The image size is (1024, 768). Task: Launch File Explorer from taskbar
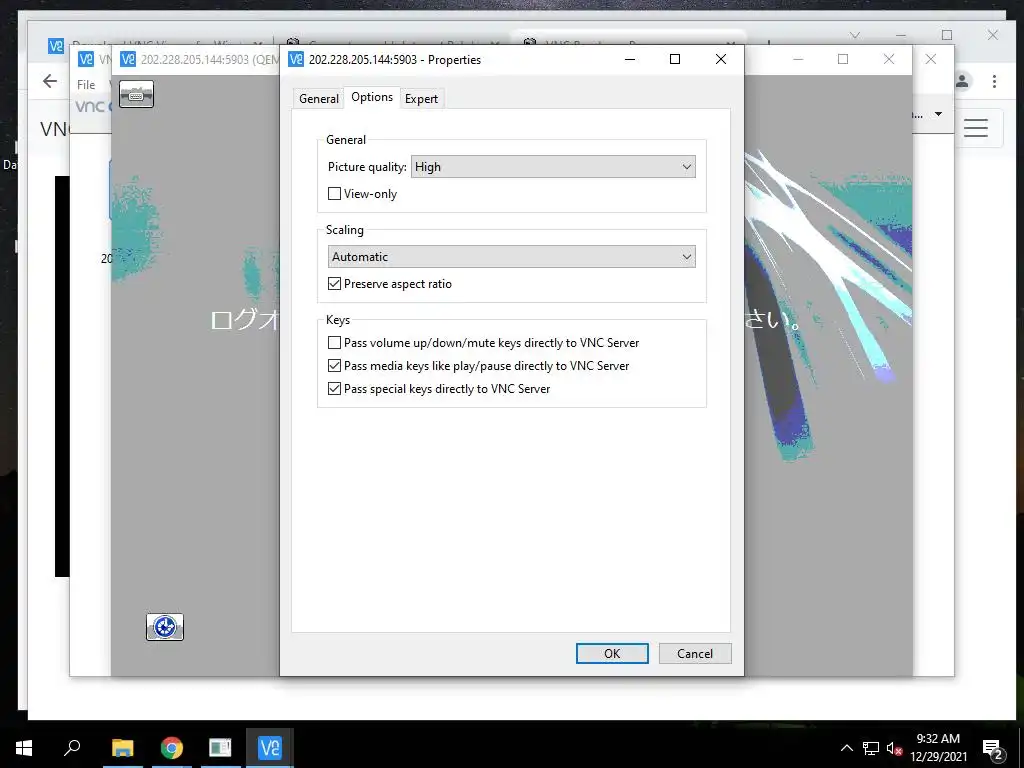point(122,748)
